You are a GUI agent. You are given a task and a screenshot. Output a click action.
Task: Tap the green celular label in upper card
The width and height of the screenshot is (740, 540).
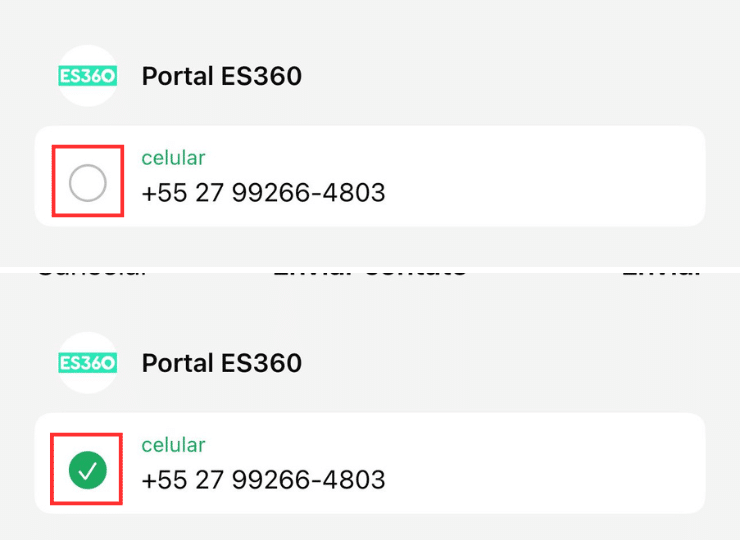pos(173,158)
